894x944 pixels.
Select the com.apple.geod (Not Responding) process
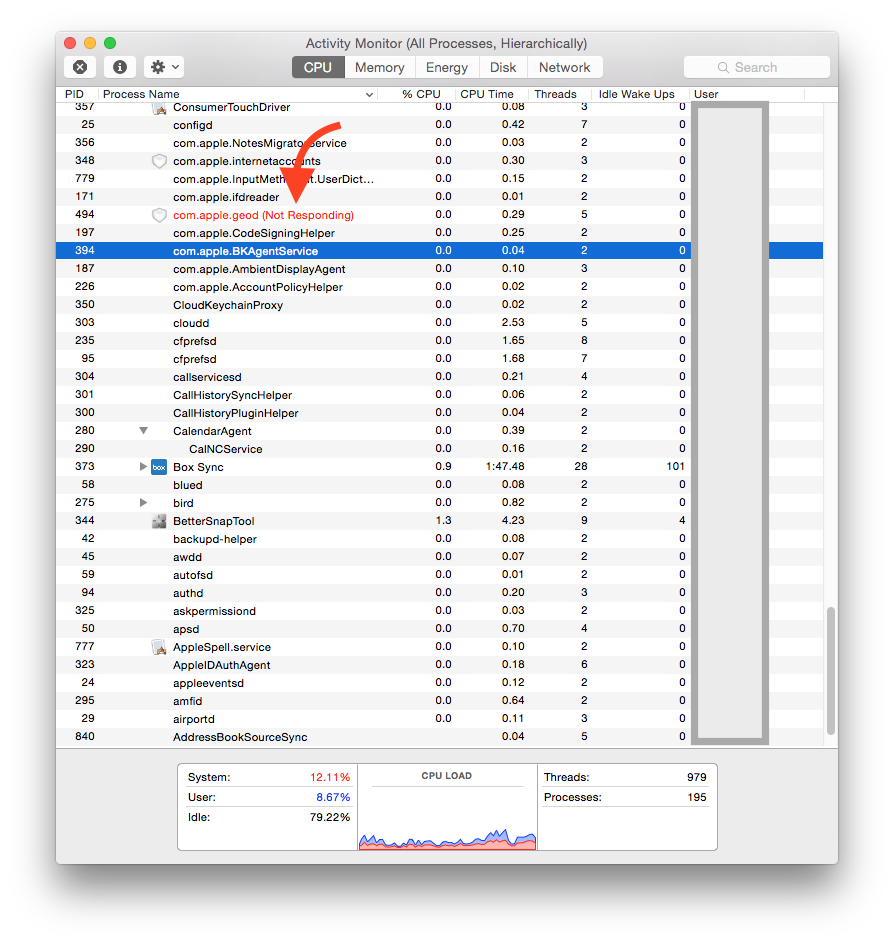439,215
